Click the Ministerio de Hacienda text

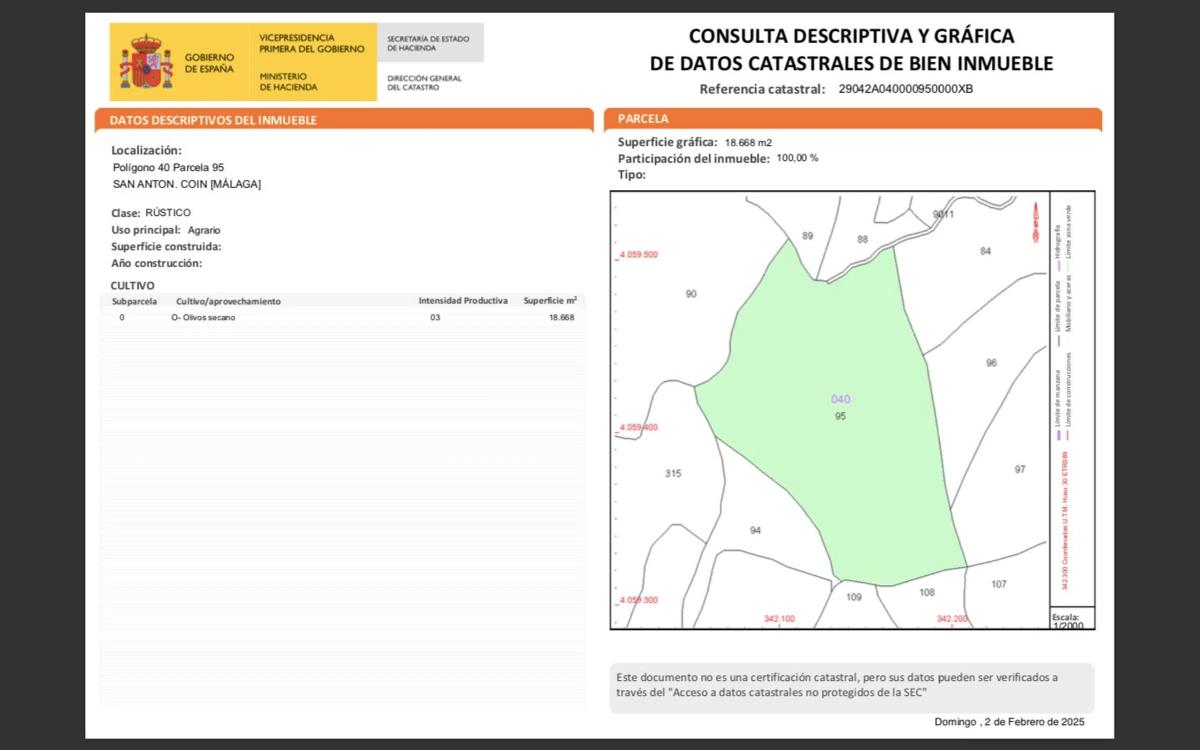coord(288,81)
